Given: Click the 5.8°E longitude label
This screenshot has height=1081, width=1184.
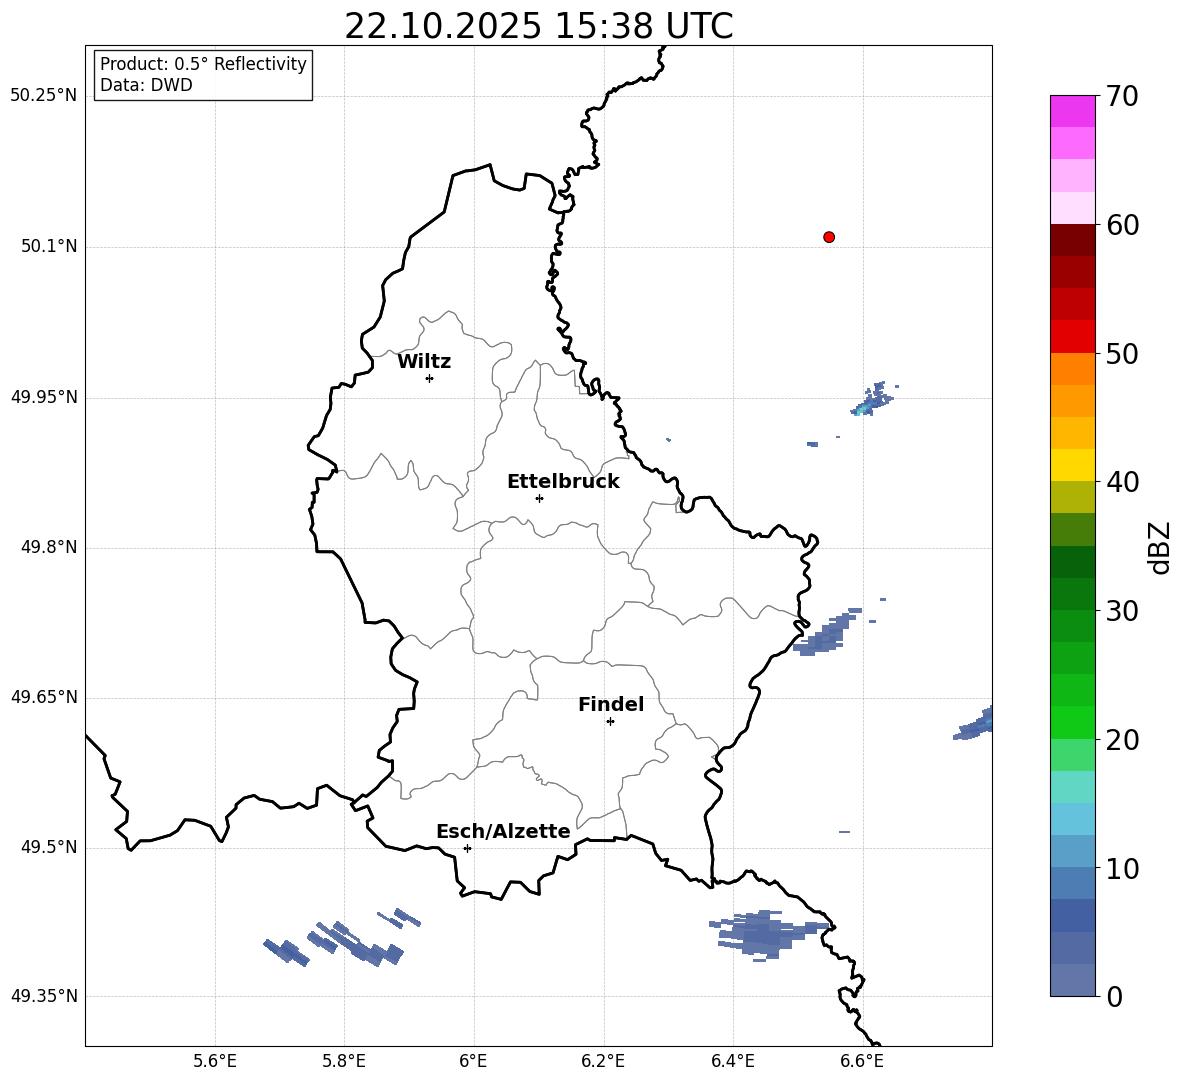Looking at the screenshot, I should (x=344, y=1061).
